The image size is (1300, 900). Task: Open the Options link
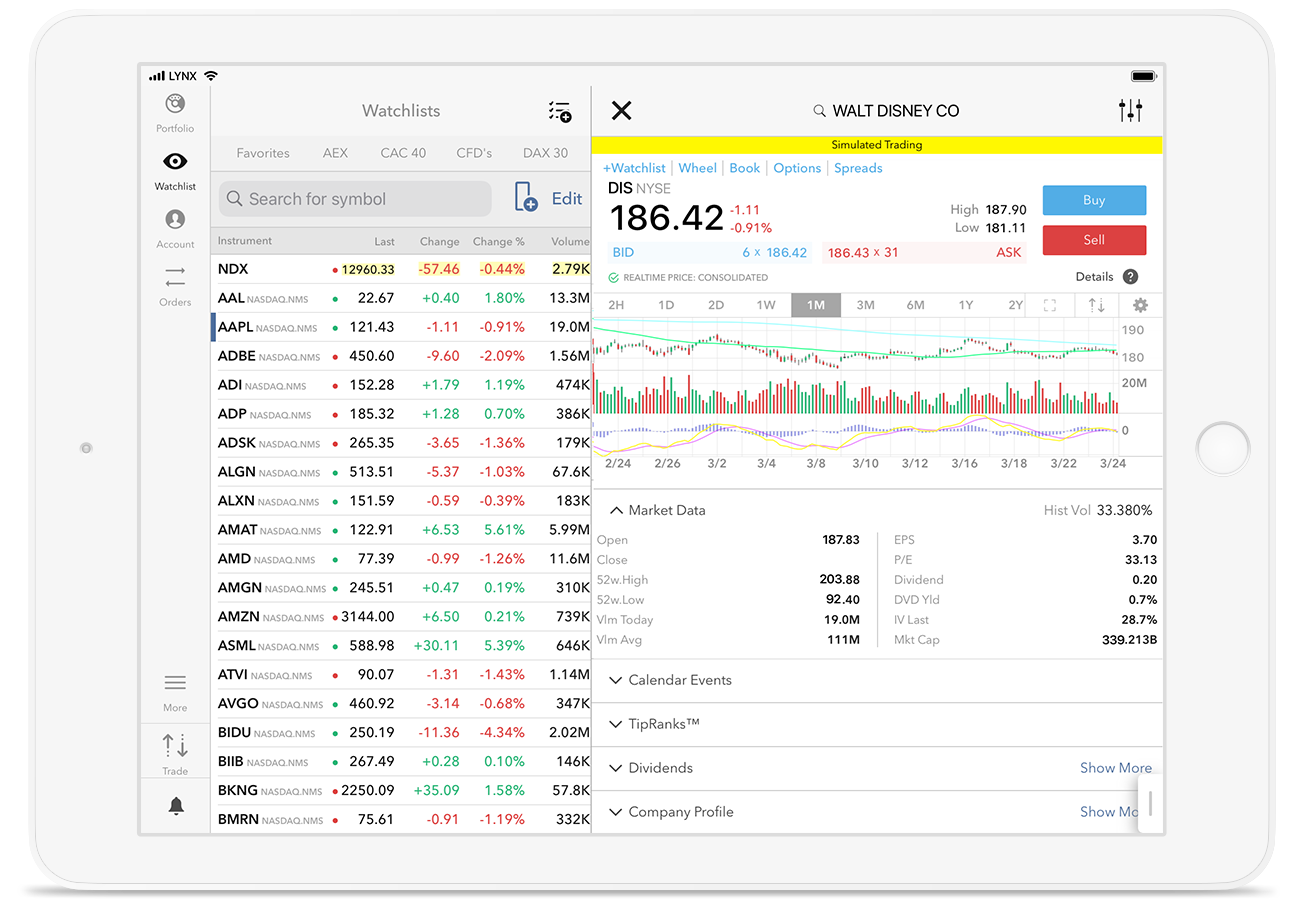point(797,168)
